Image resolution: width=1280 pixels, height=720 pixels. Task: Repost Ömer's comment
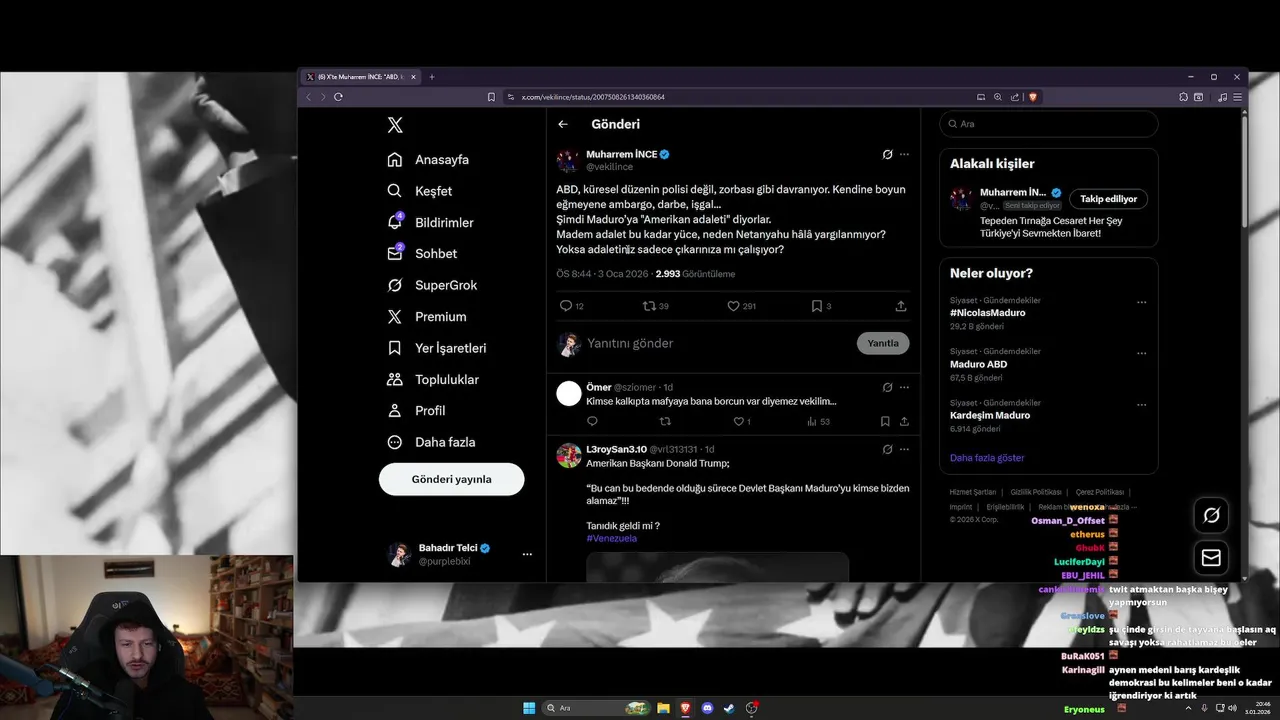point(665,422)
